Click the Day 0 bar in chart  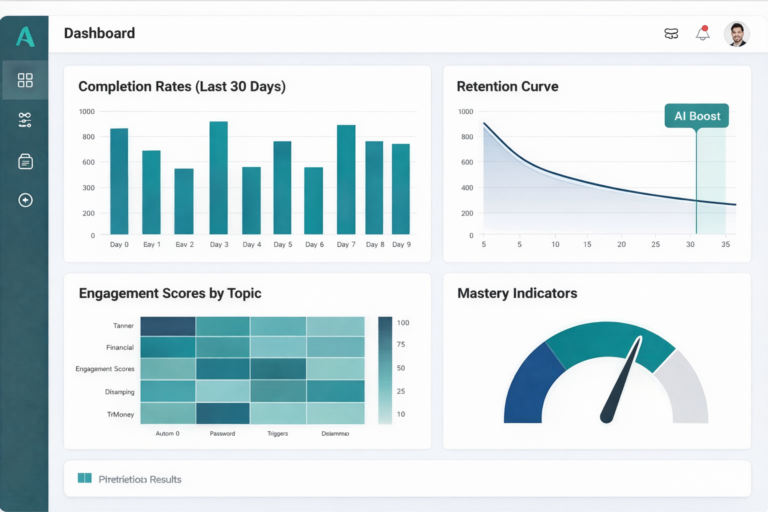click(119, 181)
